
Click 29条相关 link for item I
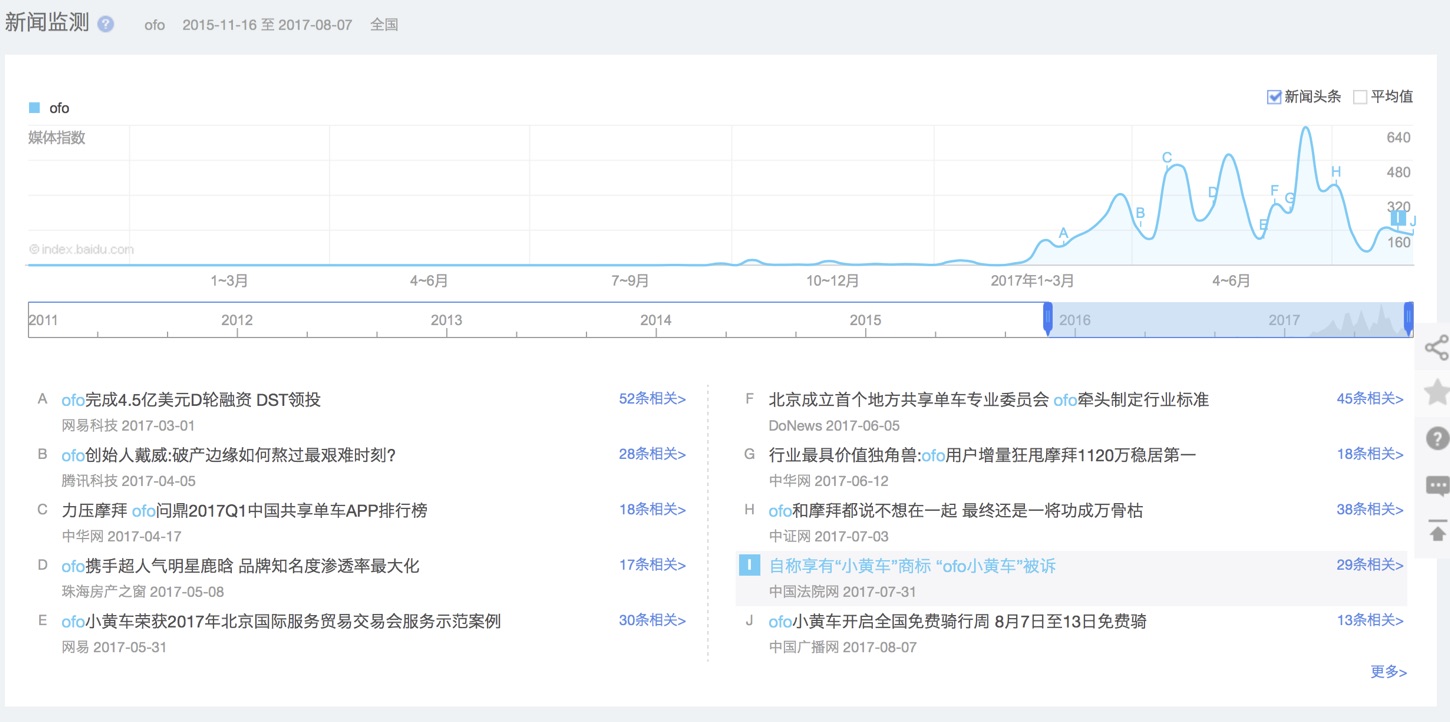coord(1370,565)
